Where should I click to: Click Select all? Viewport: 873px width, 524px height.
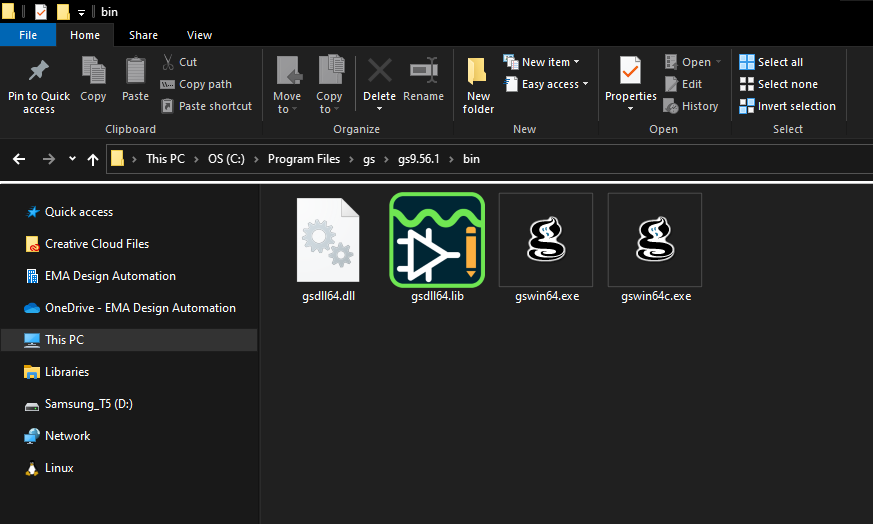[x=771, y=62]
